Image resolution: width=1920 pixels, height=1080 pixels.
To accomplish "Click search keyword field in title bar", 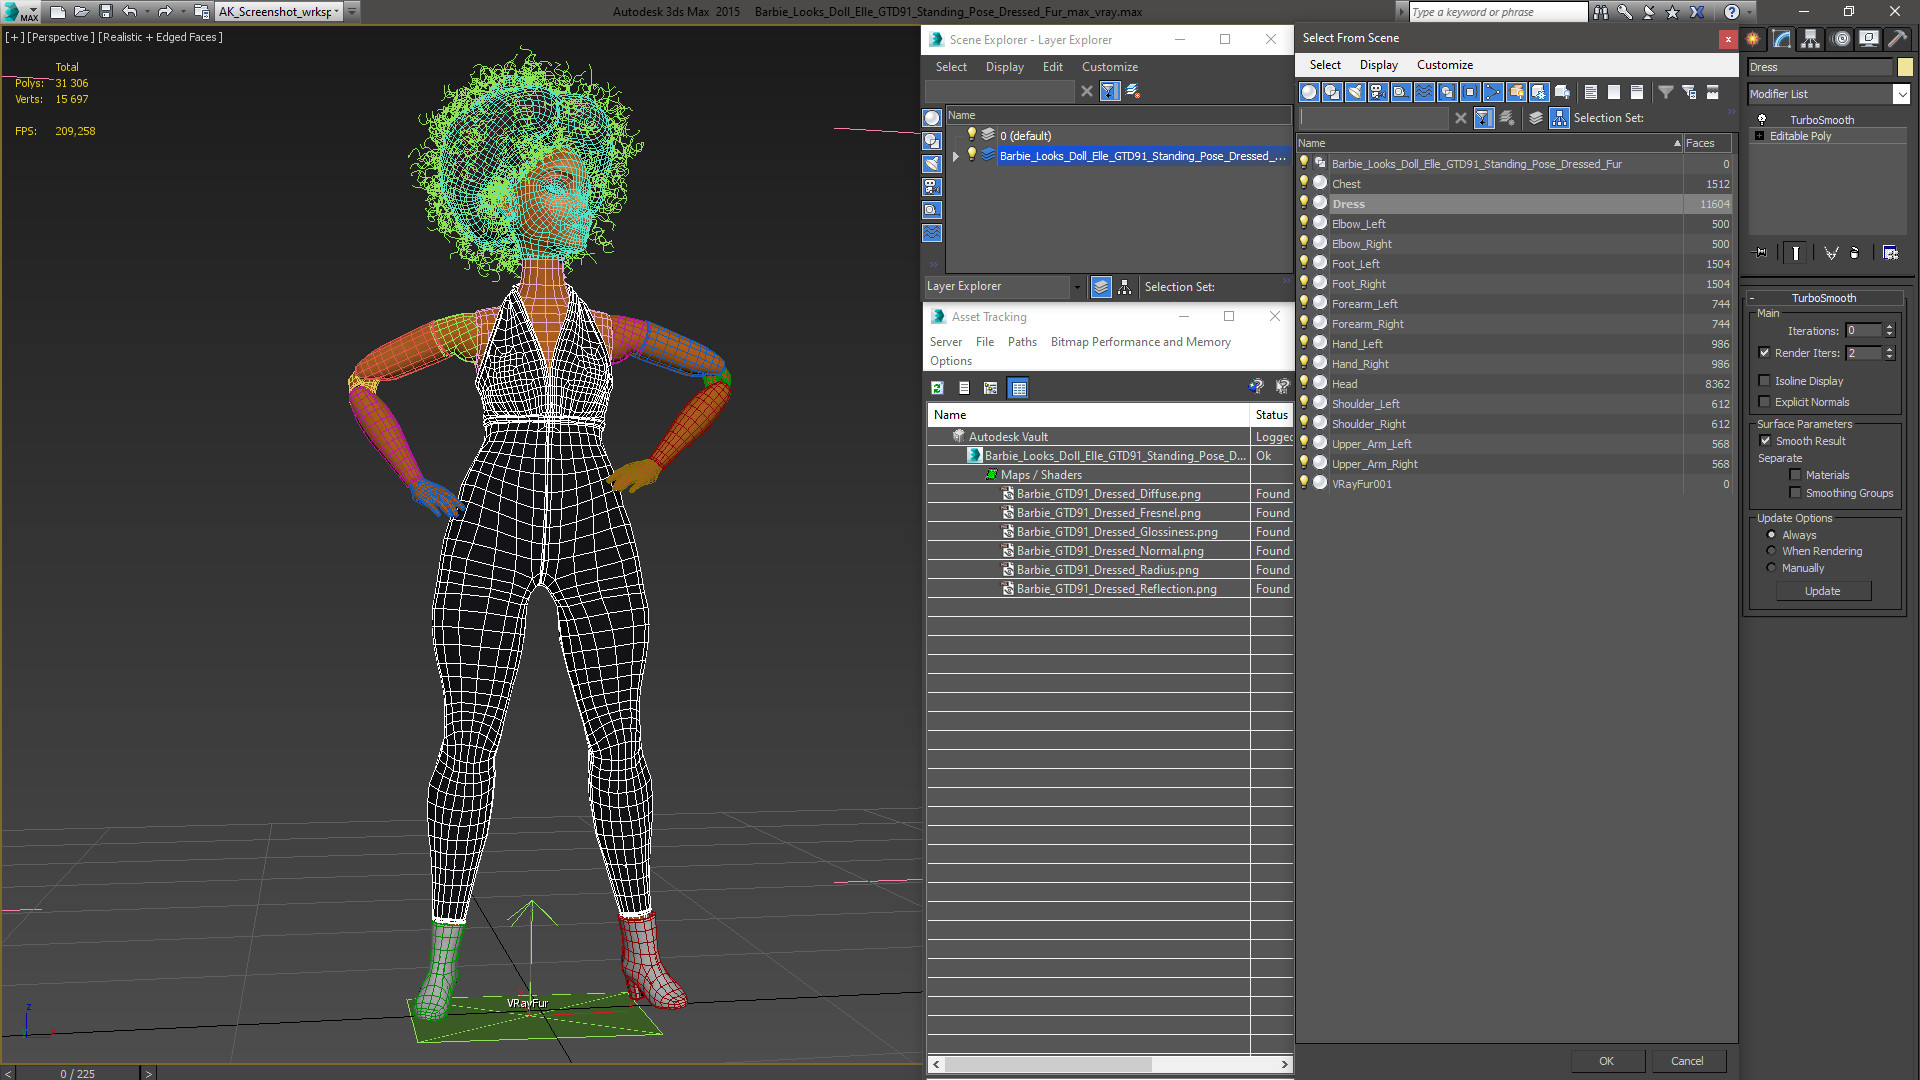I will pos(1497,12).
